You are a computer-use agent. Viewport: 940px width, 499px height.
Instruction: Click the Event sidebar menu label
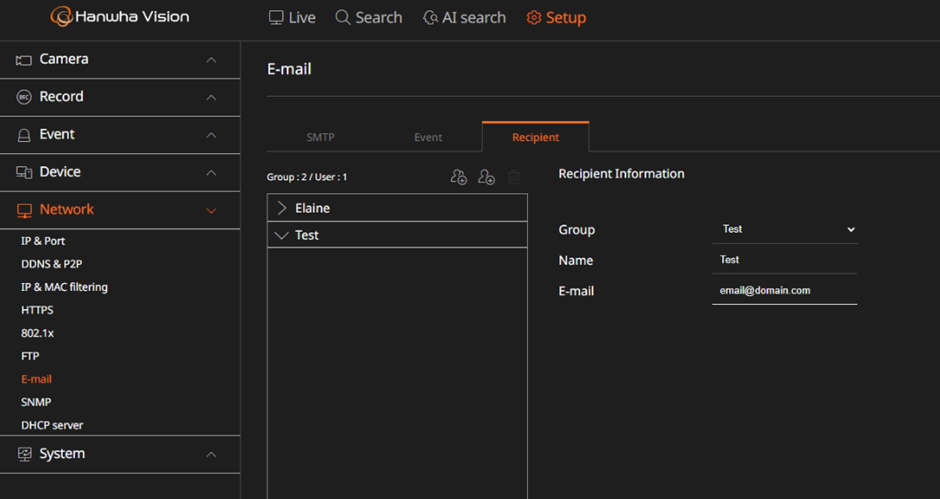click(x=57, y=134)
